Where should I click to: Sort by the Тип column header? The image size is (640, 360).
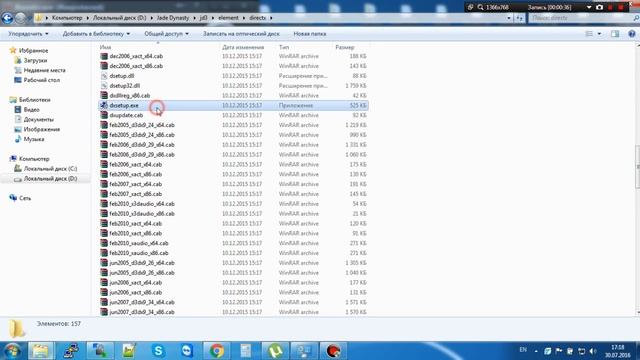[284, 47]
